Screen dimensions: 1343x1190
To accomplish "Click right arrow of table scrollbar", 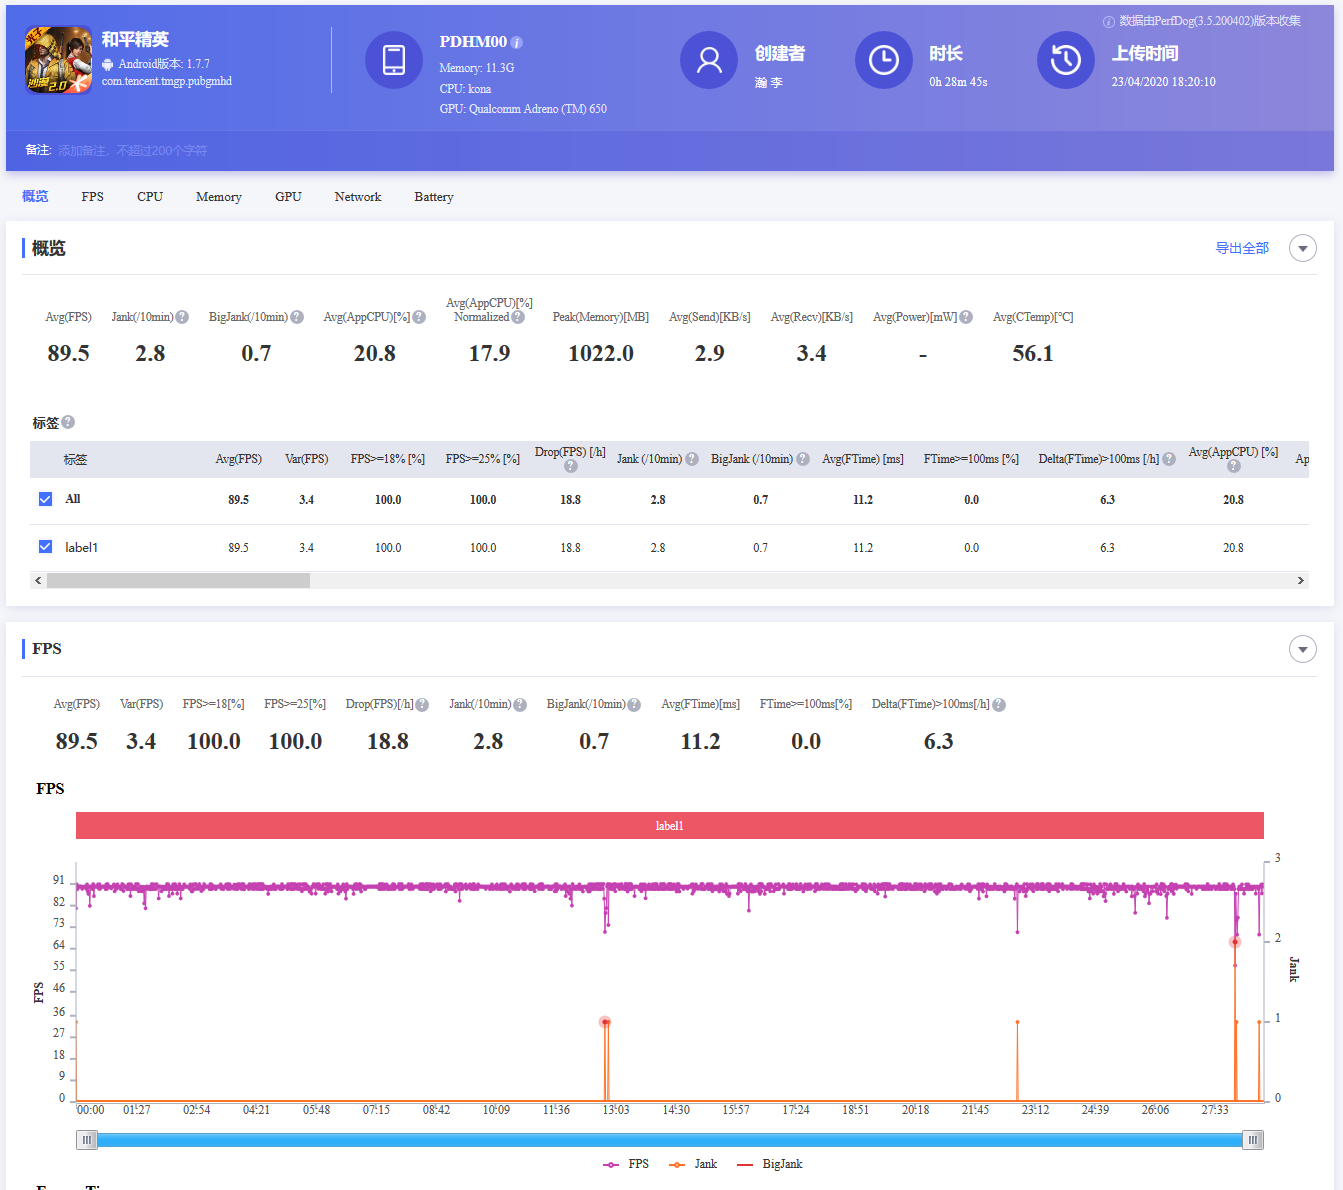I will click(x=1300, y=580).
